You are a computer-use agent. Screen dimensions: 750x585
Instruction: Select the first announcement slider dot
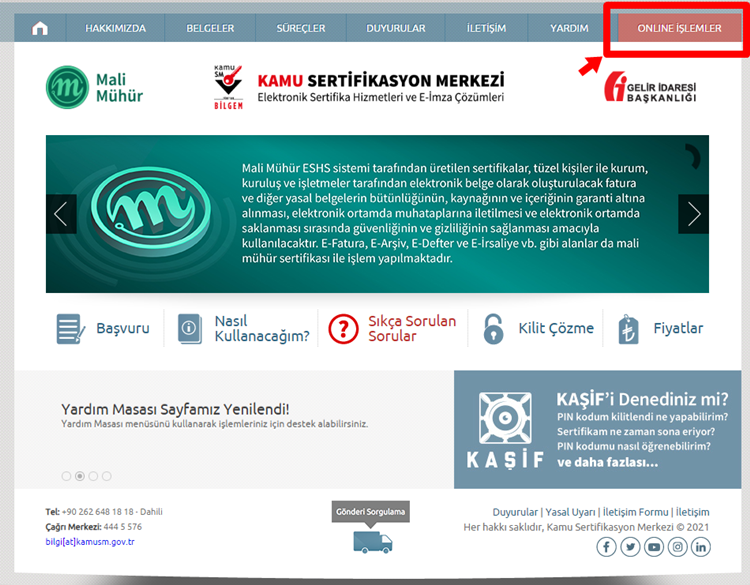(x=66, y=476)
